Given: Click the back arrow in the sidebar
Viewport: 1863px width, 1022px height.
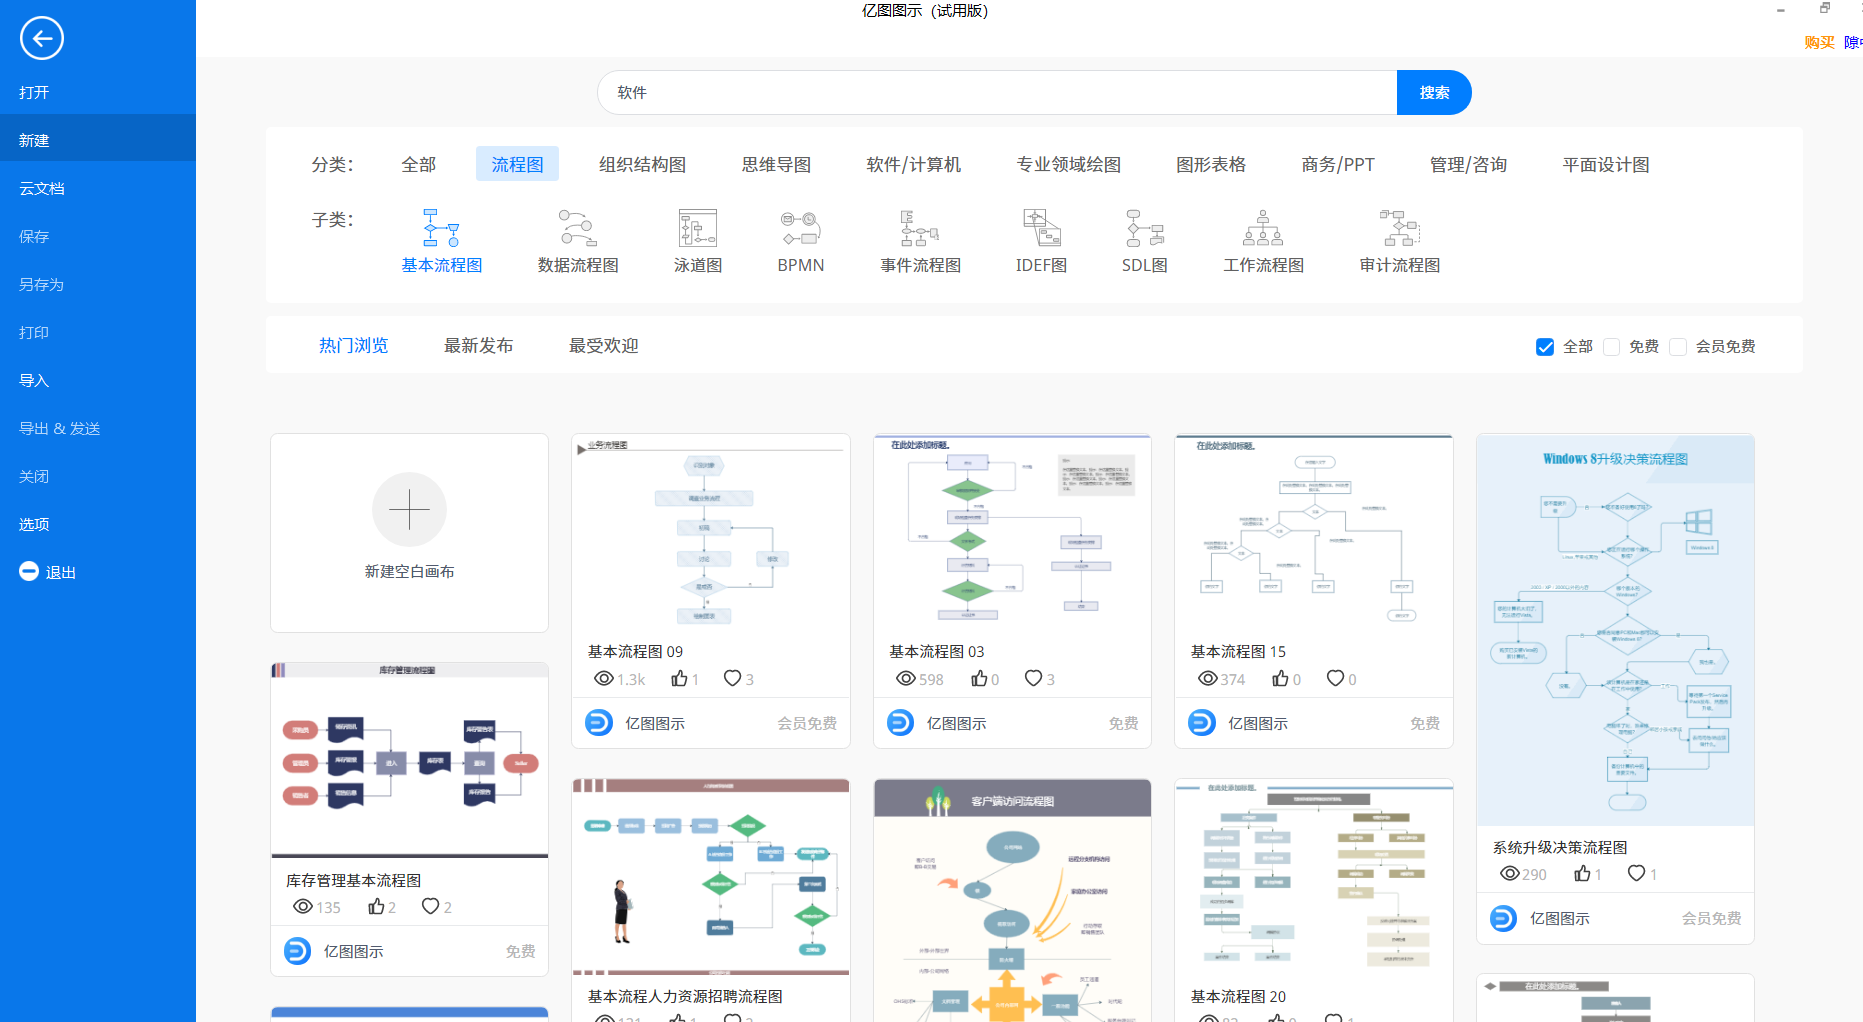Looking at the screenshot, I should (41, 38).
